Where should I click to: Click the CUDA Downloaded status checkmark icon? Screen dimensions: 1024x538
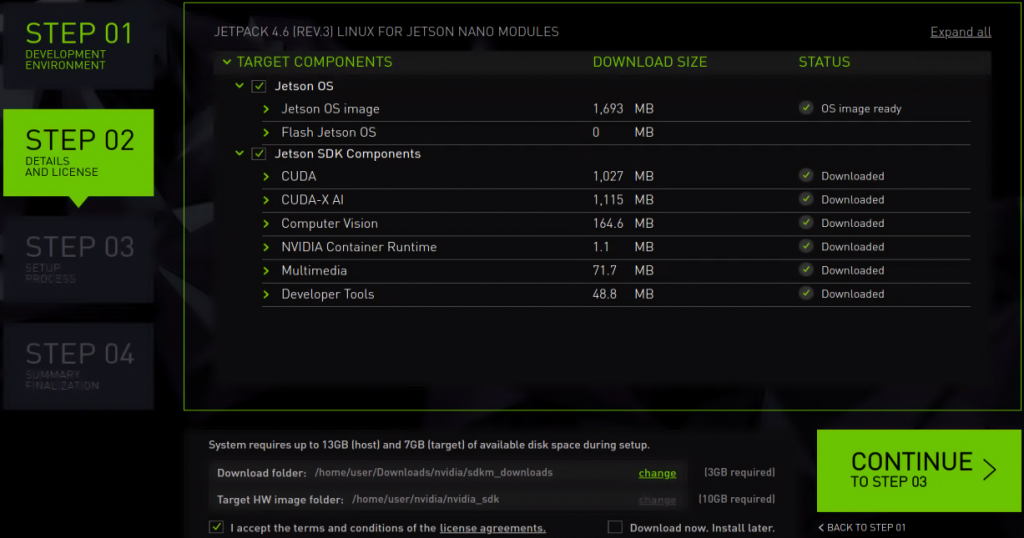point(806,175)
